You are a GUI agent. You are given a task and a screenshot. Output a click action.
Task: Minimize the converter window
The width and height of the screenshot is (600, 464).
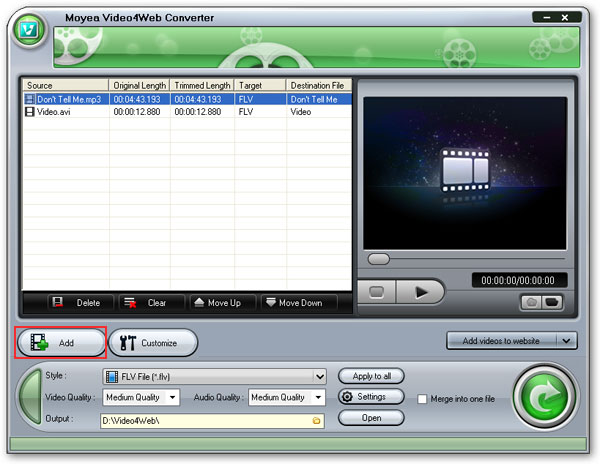pyautogui.click(x=547, y=17)
